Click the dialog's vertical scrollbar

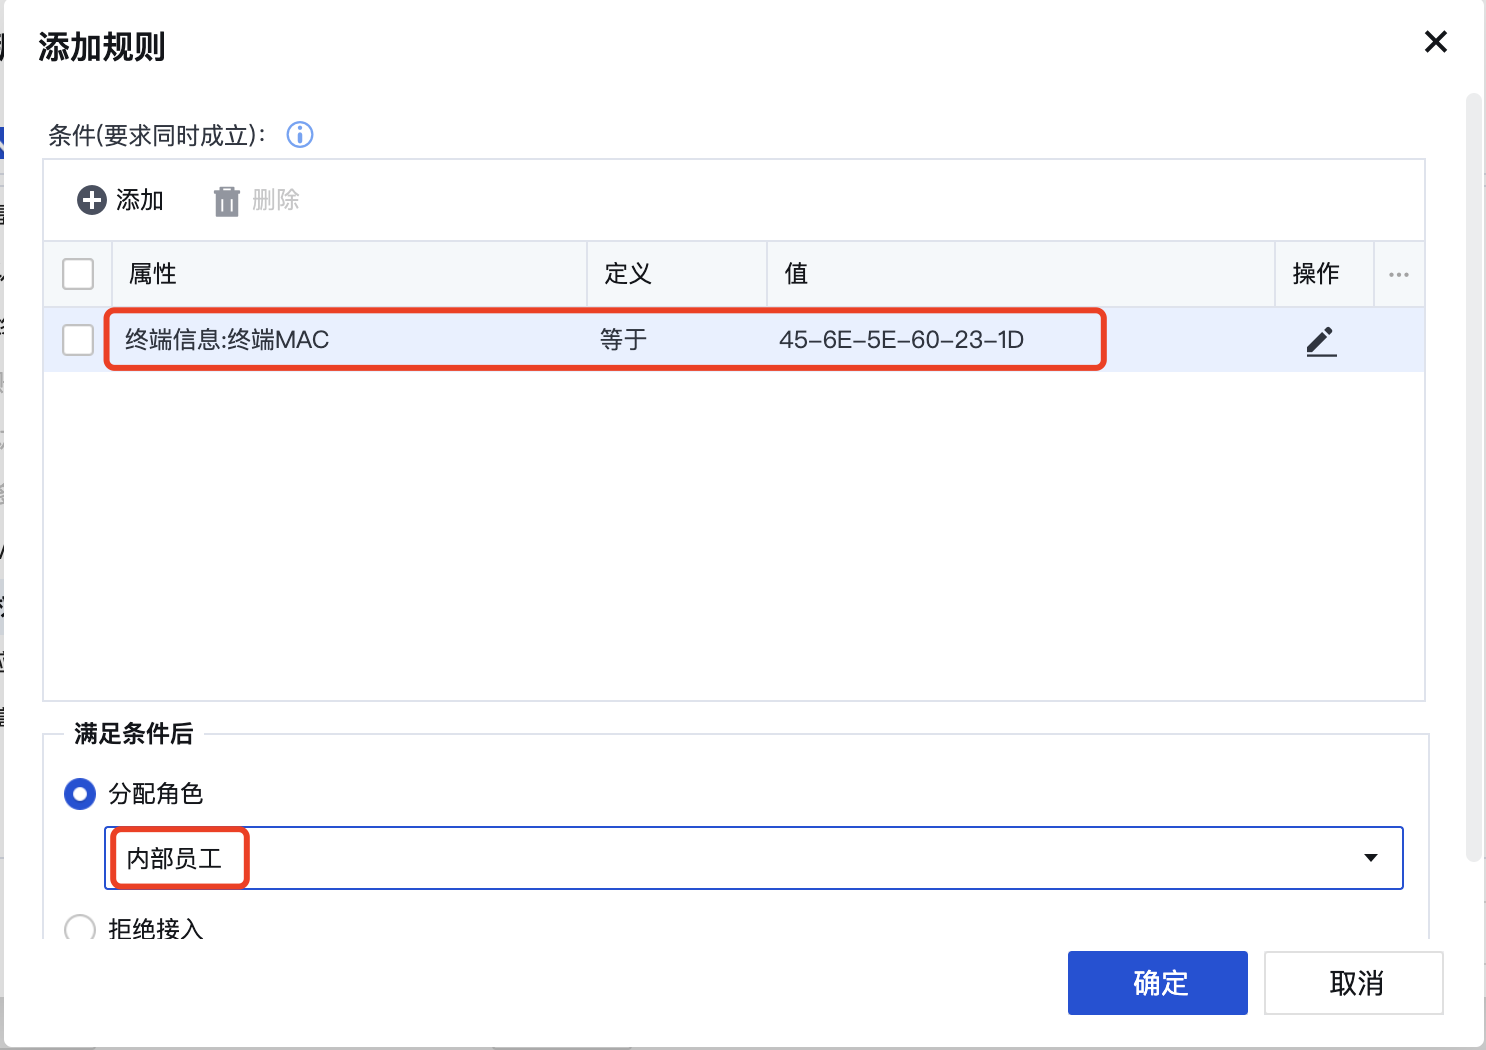1473,478
